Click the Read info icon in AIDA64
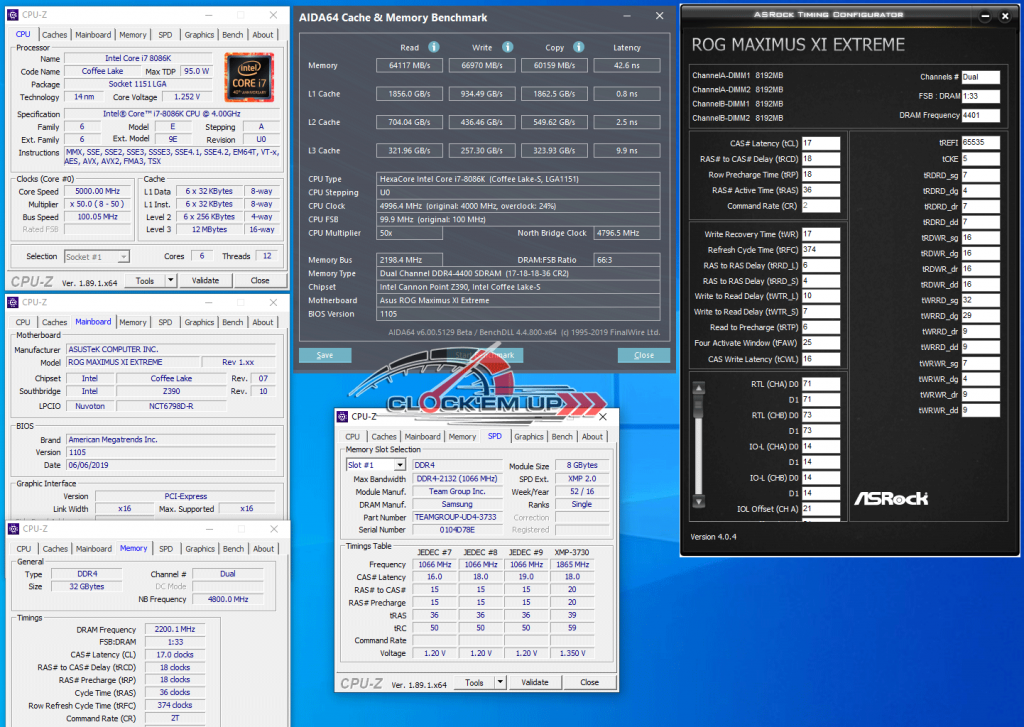Screen dimensions: 1024x727 [434, 47]
